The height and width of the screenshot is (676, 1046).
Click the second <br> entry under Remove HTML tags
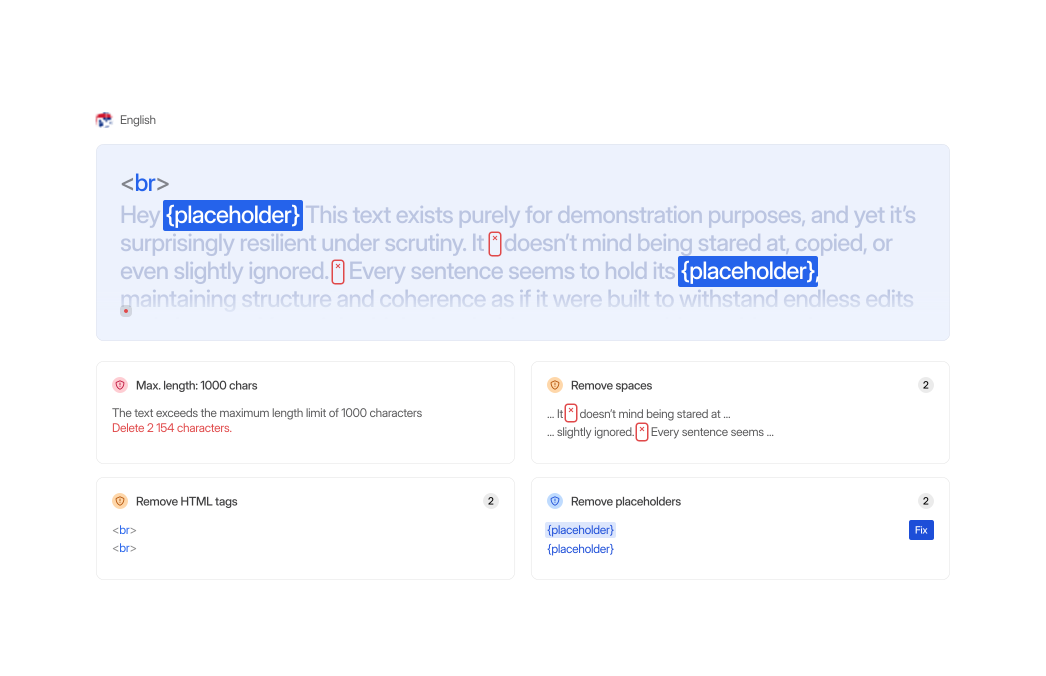[124, 548]
